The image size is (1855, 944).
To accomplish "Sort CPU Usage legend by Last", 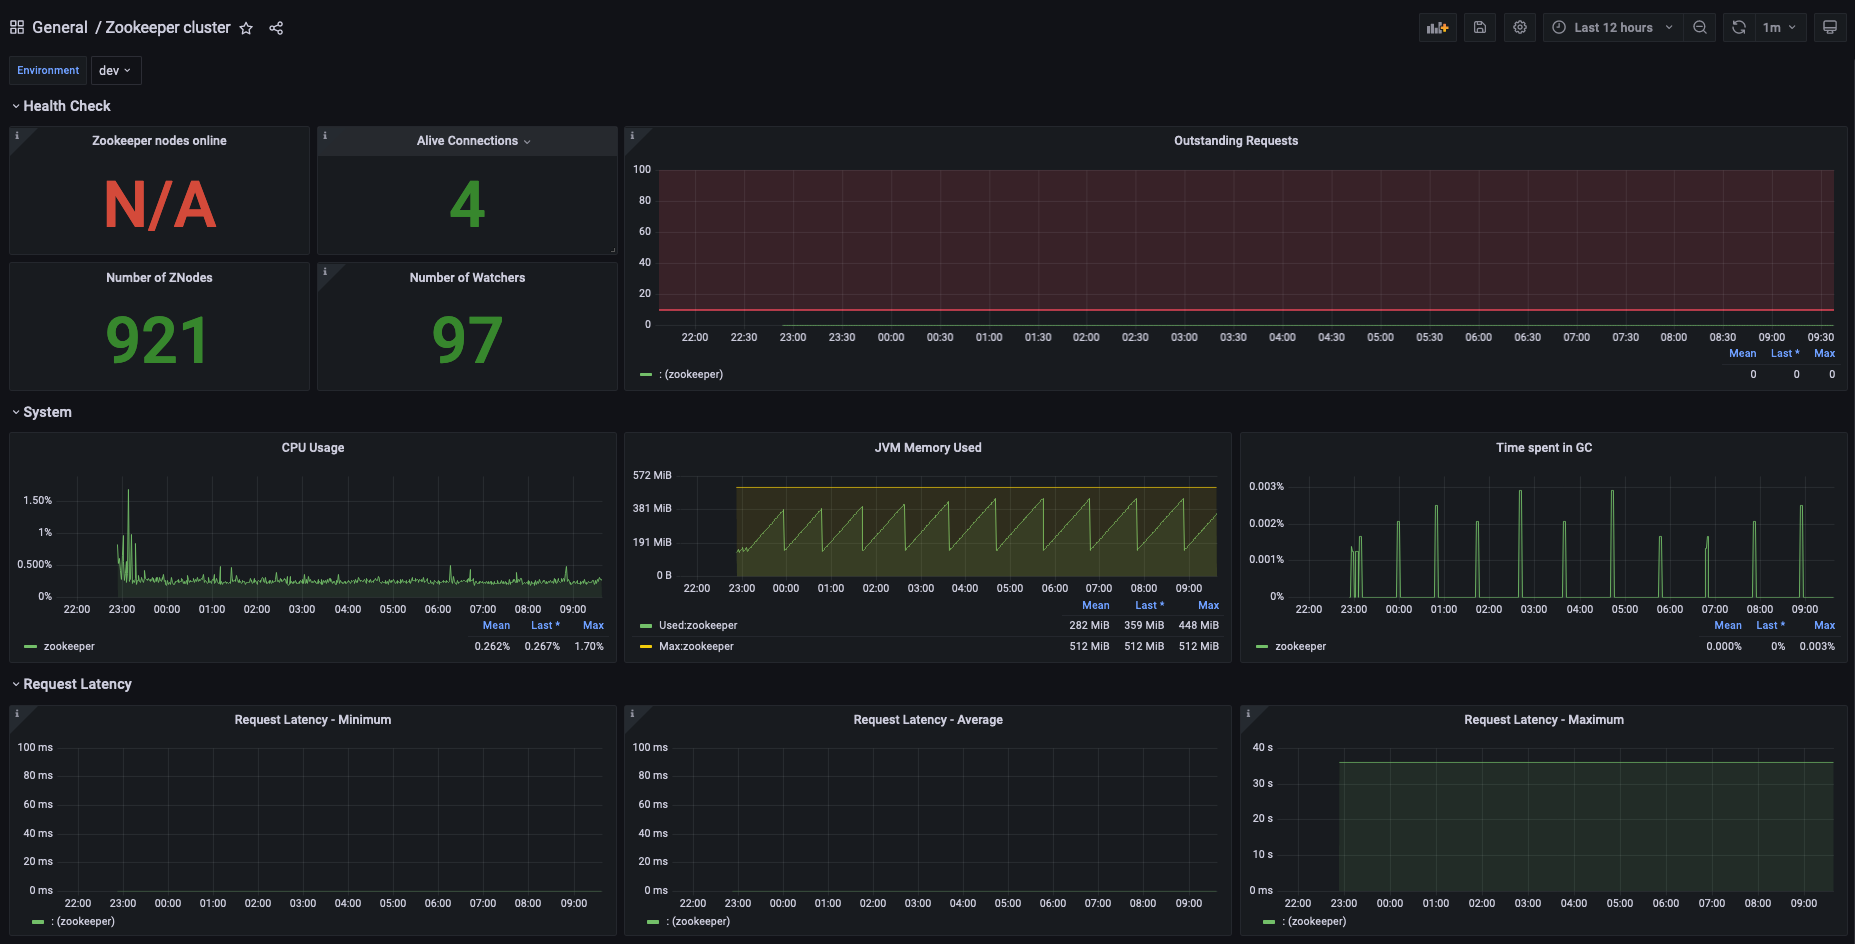I will tap(545, 626).
